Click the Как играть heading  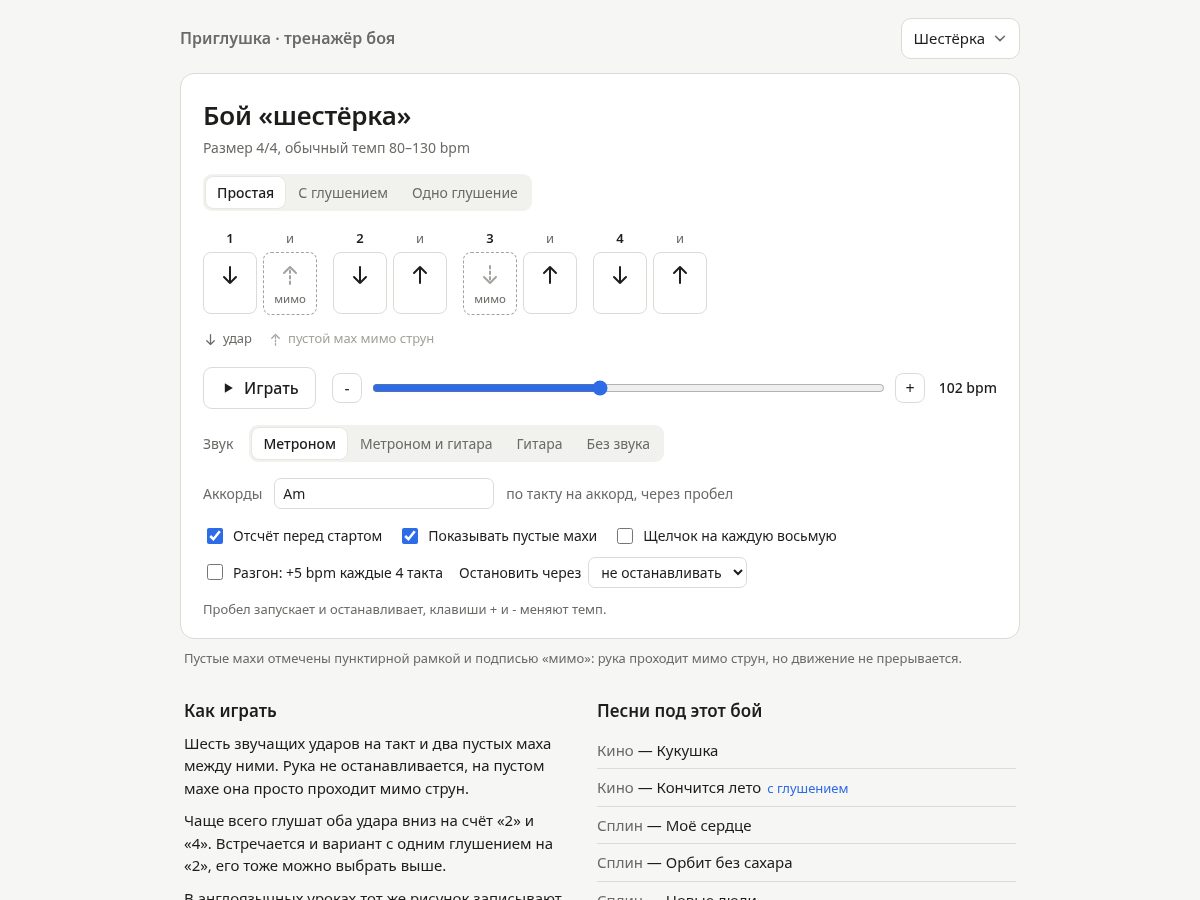(230, 711)
